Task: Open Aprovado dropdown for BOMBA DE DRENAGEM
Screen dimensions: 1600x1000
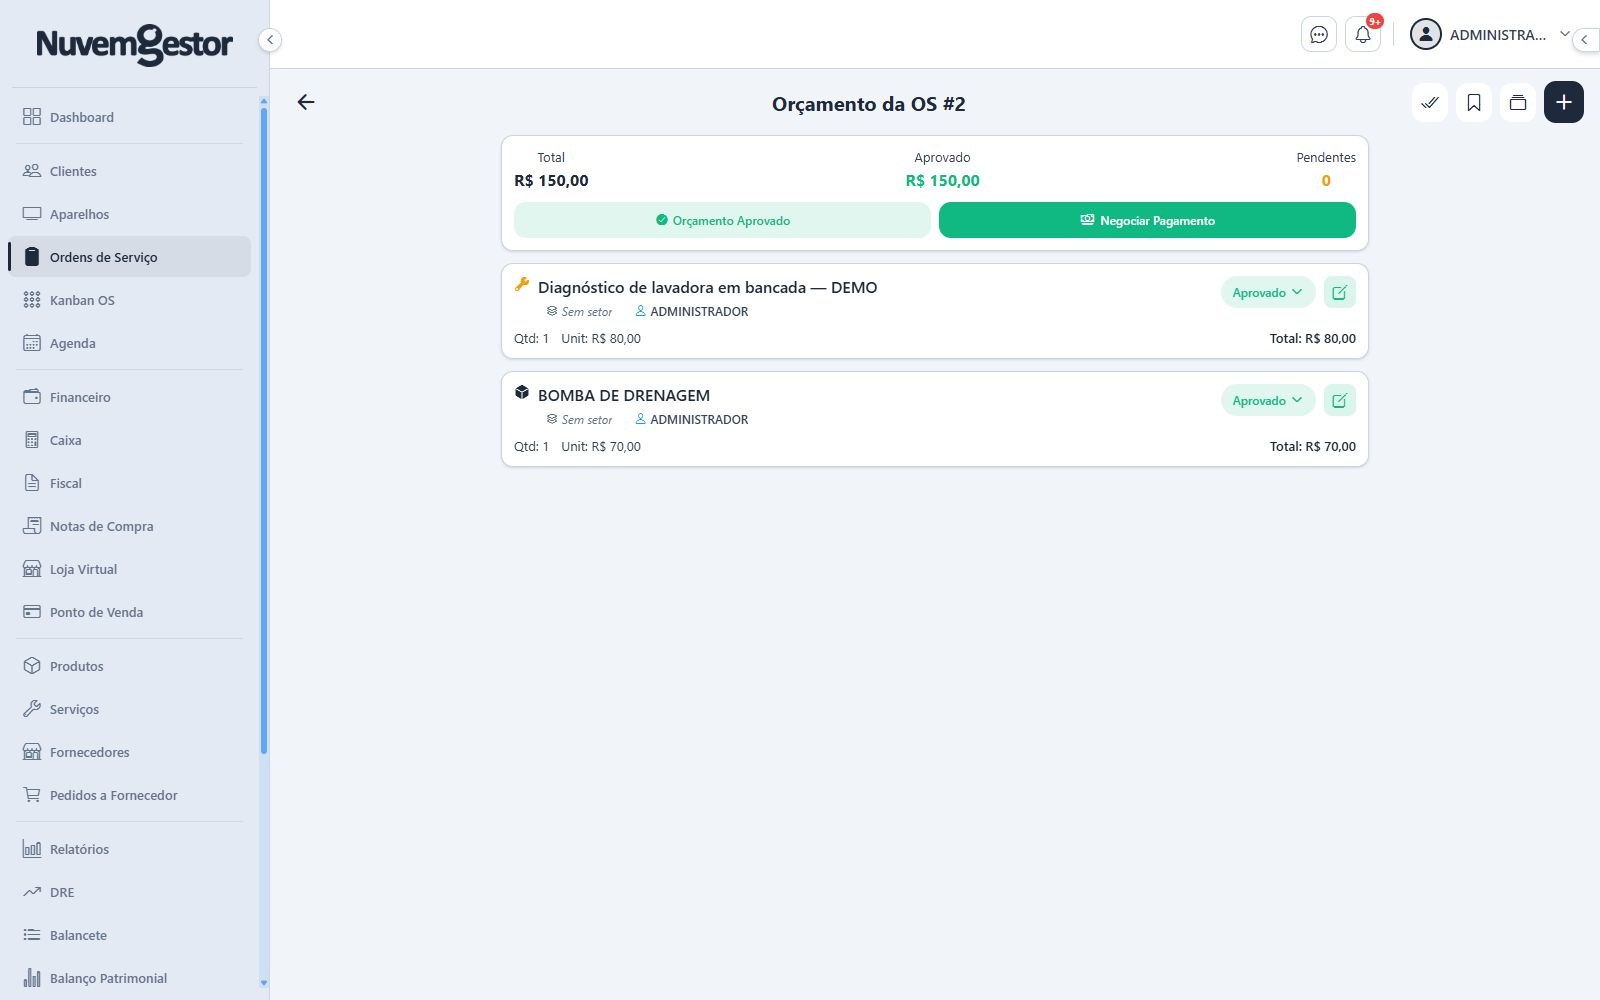Action: coord(1267,400)
